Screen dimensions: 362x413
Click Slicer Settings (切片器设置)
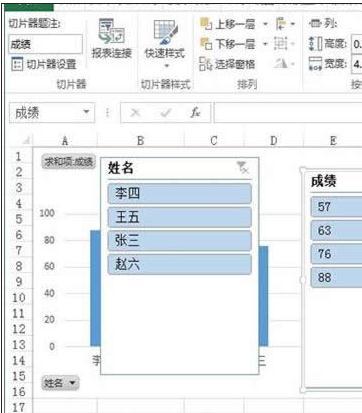pos(44,64)
